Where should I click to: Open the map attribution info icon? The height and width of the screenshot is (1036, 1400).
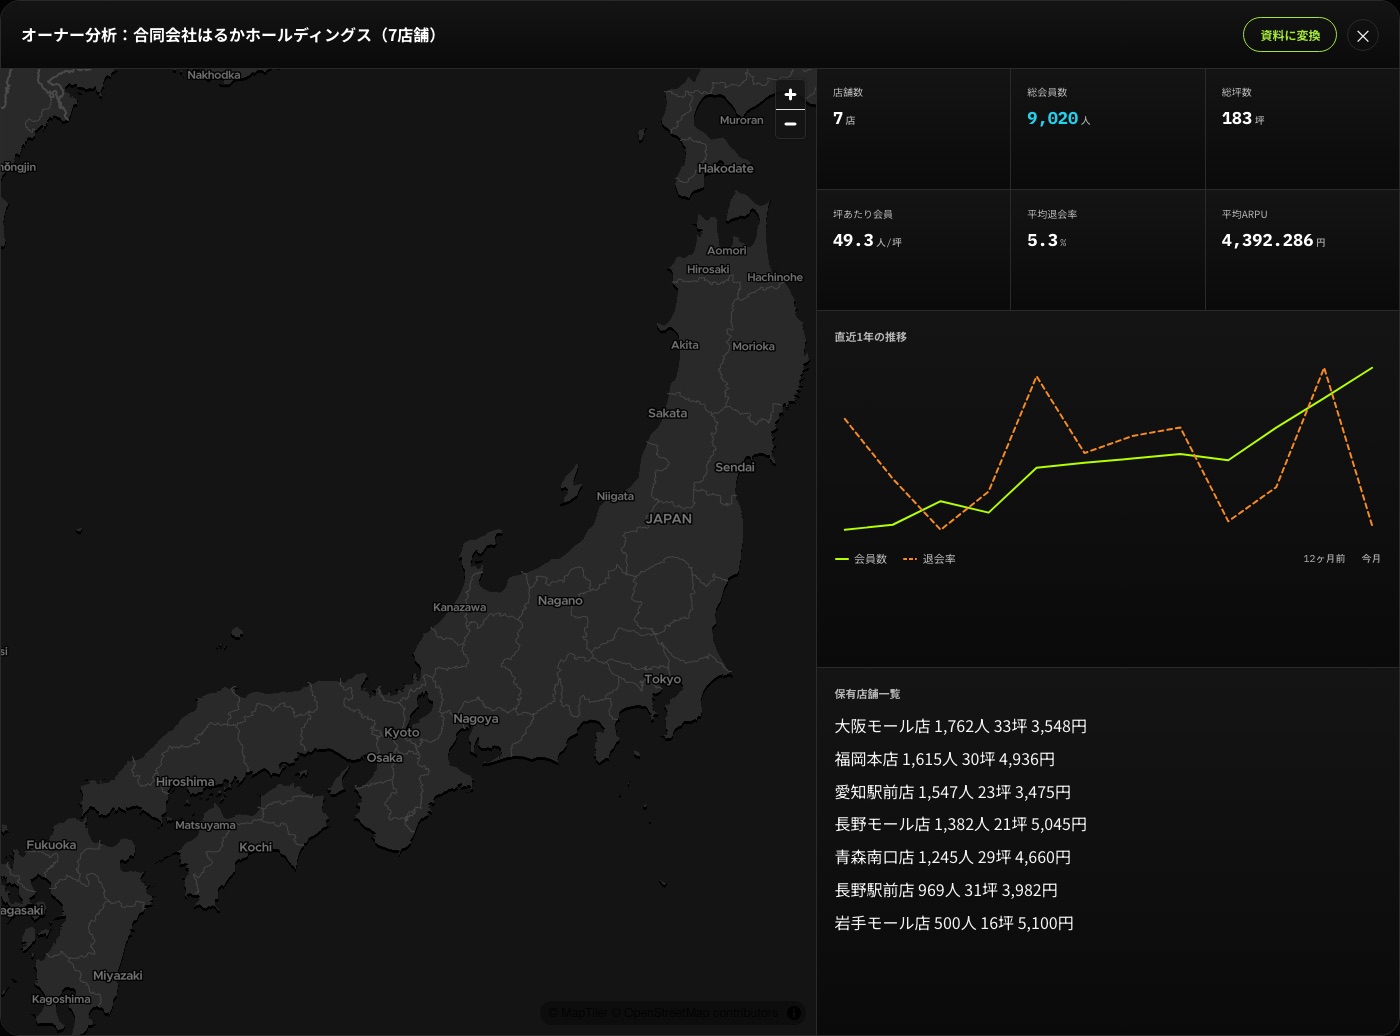(794, 1013)
